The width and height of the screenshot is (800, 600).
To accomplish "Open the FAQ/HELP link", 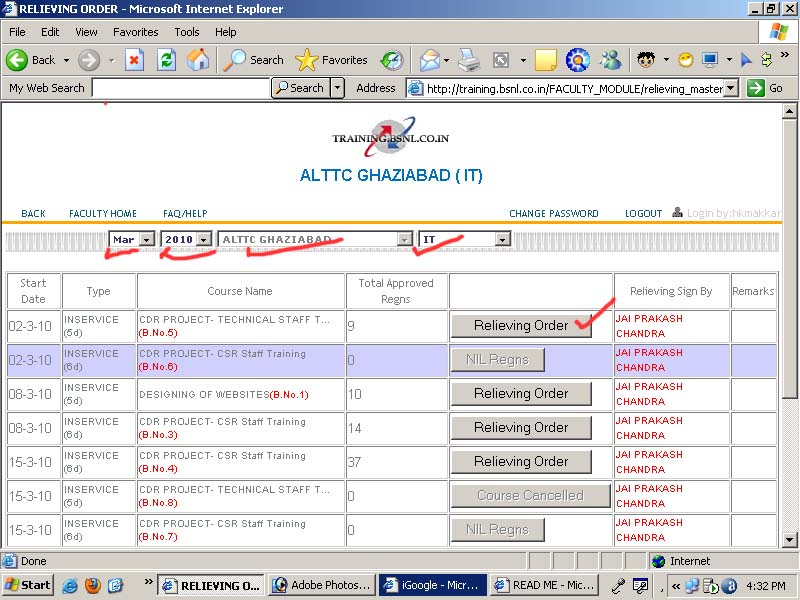I will [x=185, y=213].
